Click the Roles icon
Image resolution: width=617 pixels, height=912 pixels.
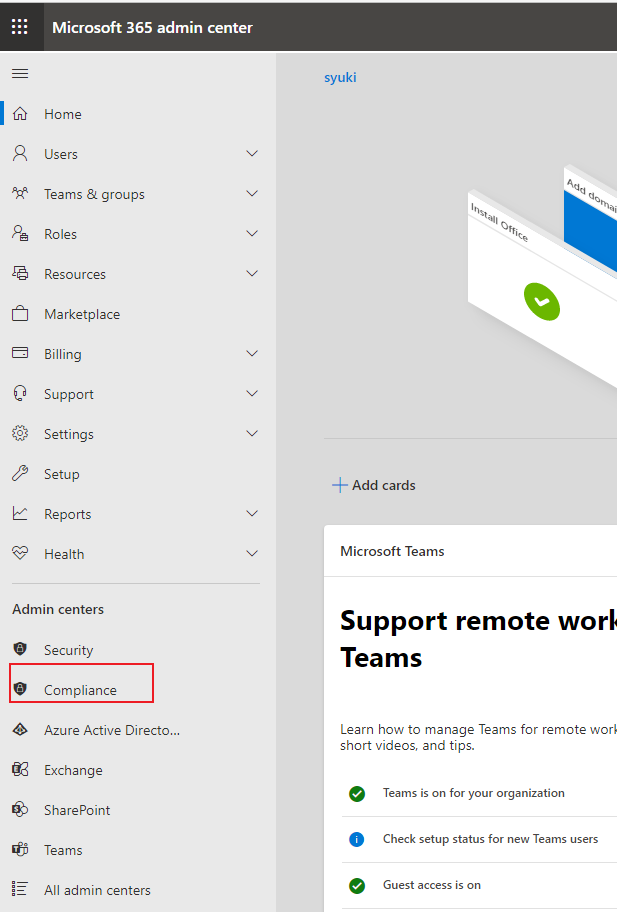[x=20, y=233]
